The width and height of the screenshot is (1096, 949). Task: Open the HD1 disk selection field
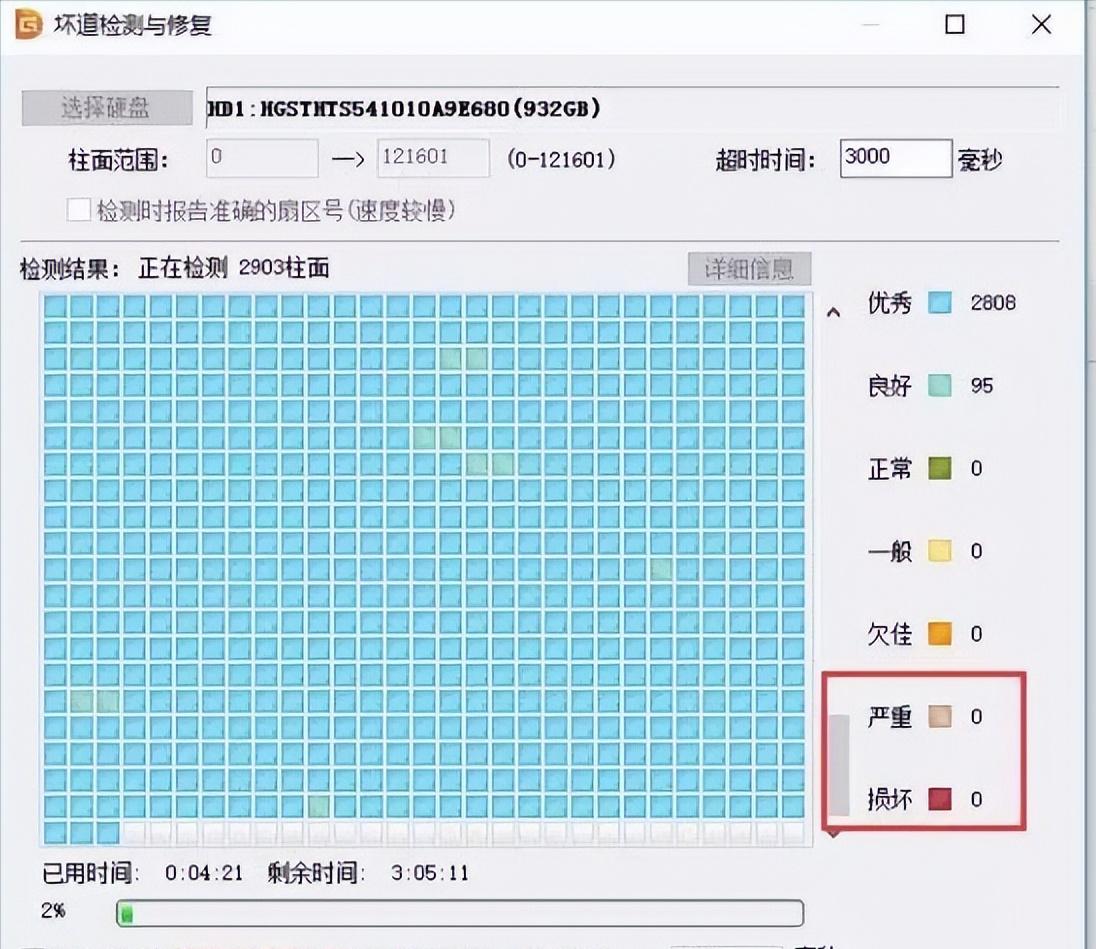630,109
